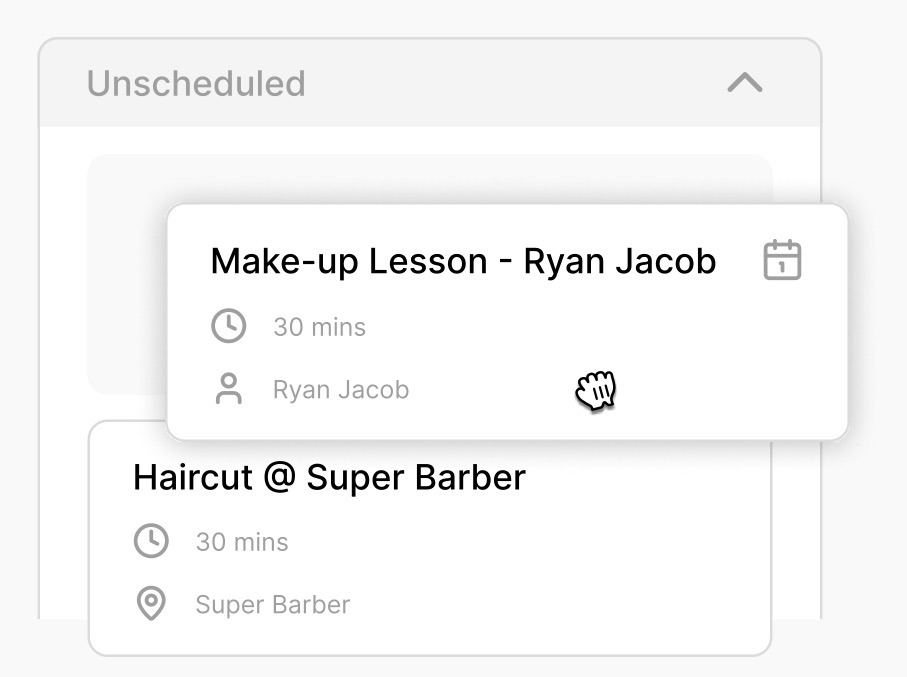Viewport: 907px width, 677px height.
Task: Click the Super Barber location text
Action: coord(271,603)
